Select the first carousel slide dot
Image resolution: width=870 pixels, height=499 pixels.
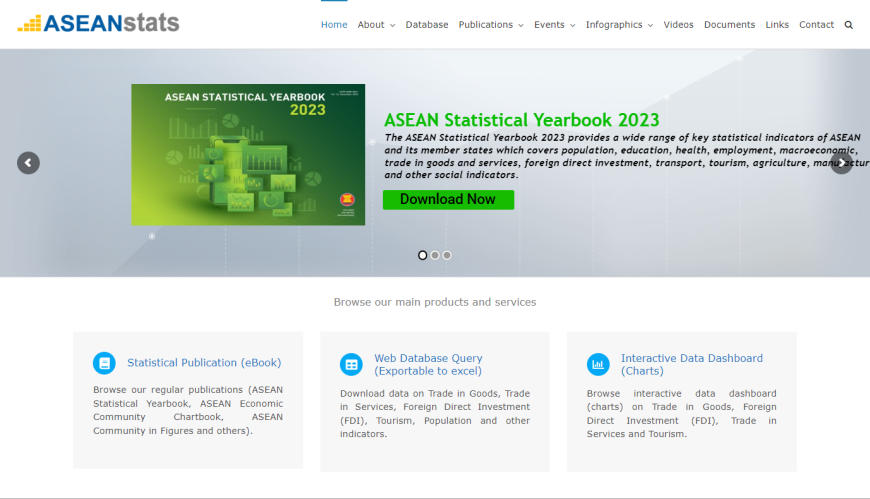click(x=422, y=255)
